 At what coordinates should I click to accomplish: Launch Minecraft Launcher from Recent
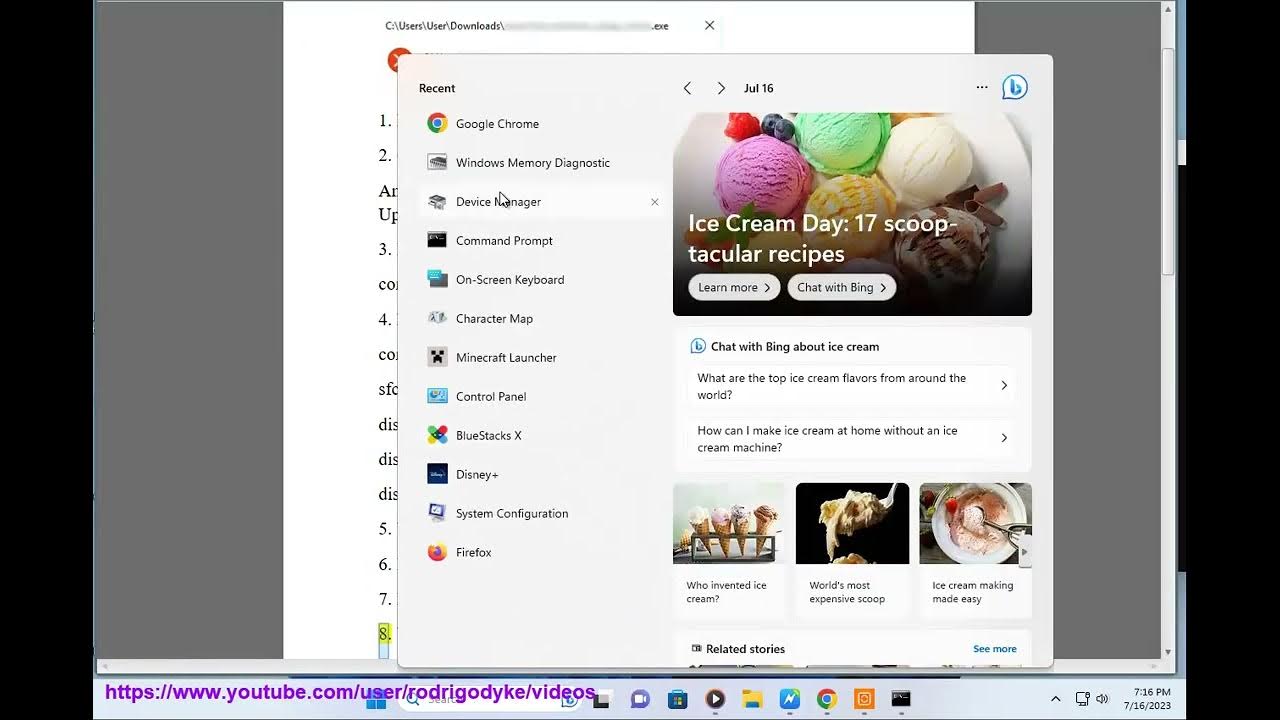[540, 357]
